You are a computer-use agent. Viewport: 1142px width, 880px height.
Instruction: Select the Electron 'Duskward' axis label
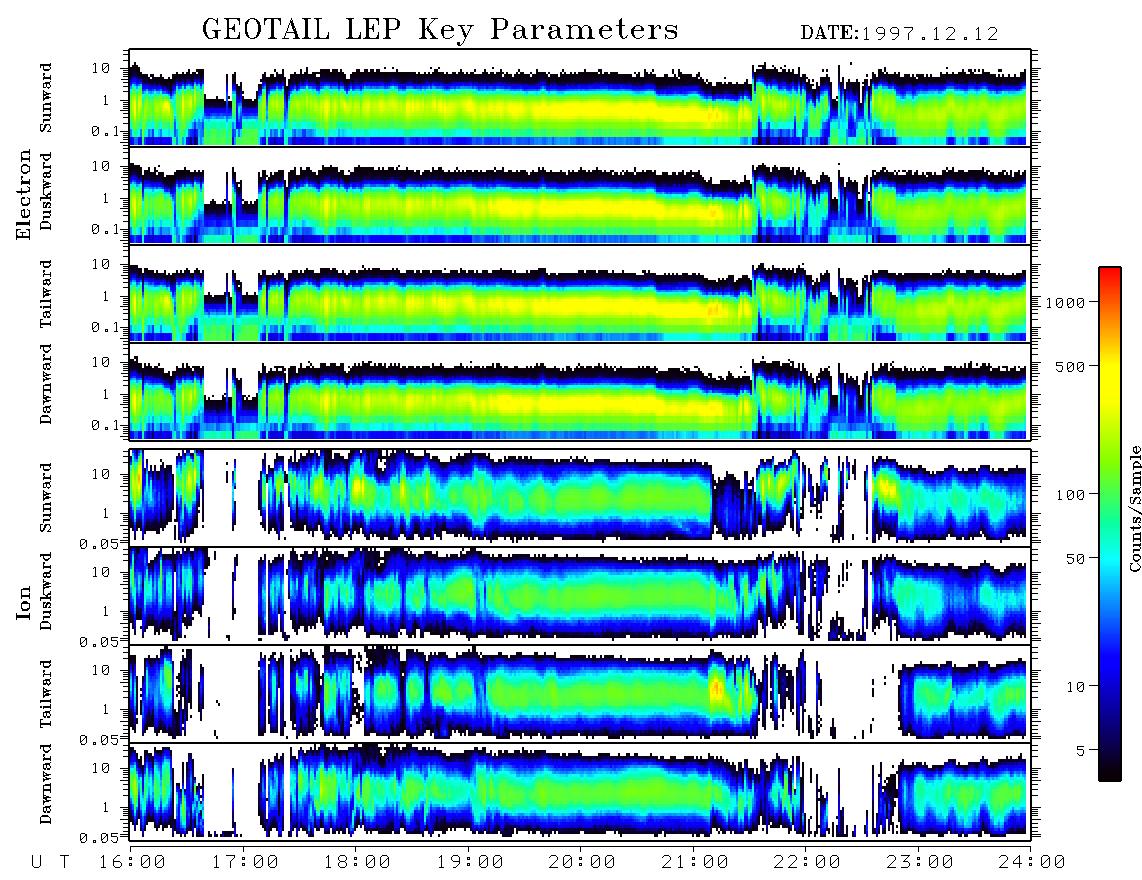(x=46, y=191)
